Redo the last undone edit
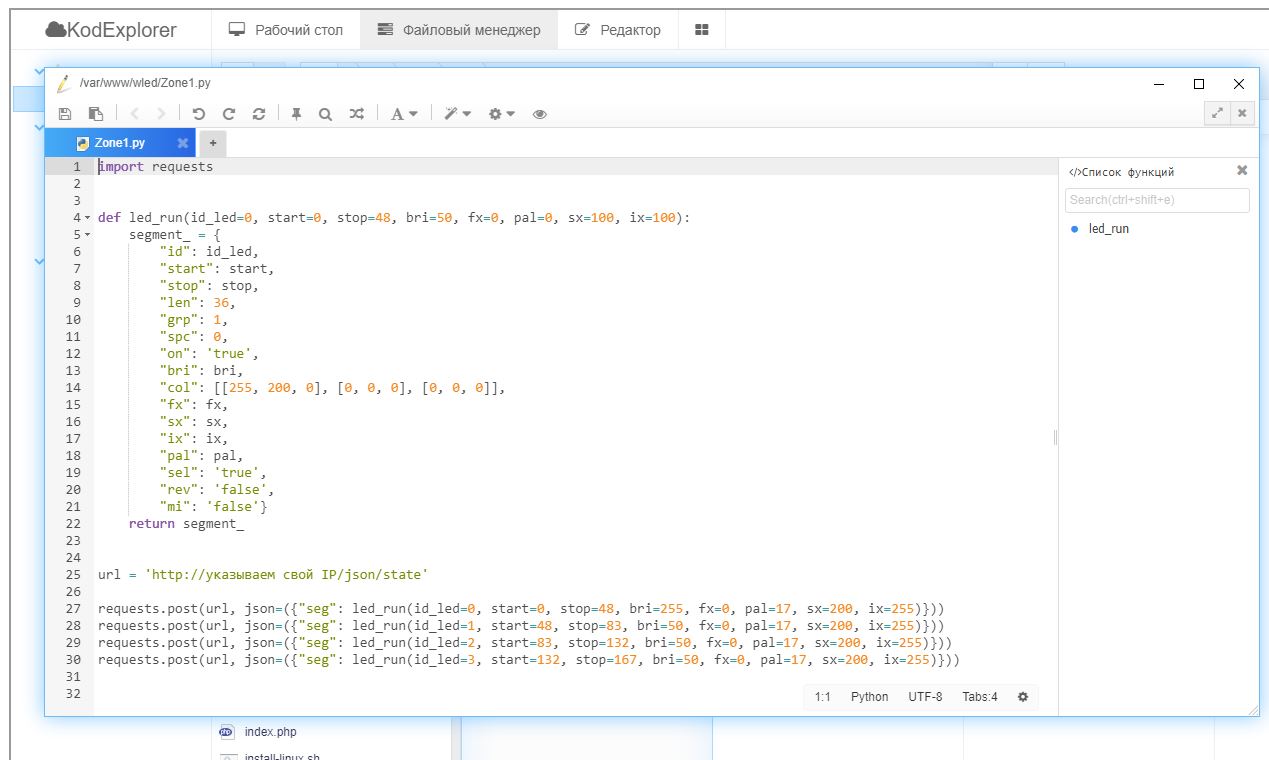1269x760 pixels. click(229, 114)
